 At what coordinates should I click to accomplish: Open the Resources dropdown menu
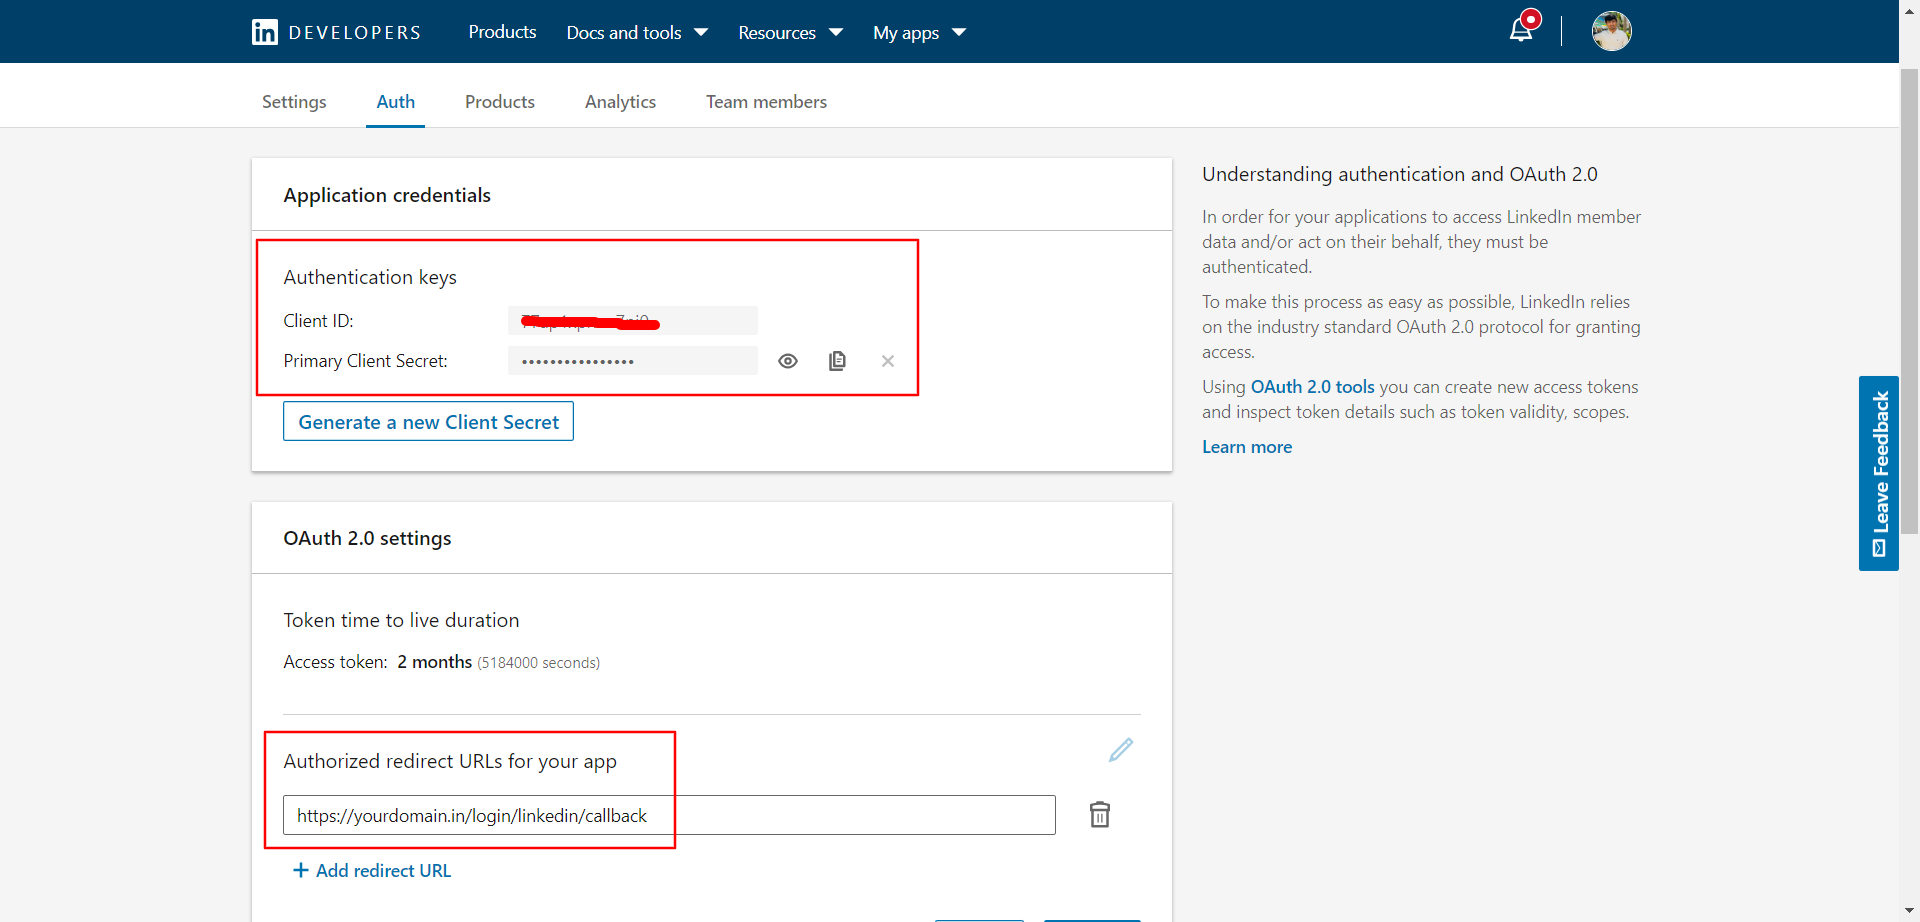(x=789, y=32)
